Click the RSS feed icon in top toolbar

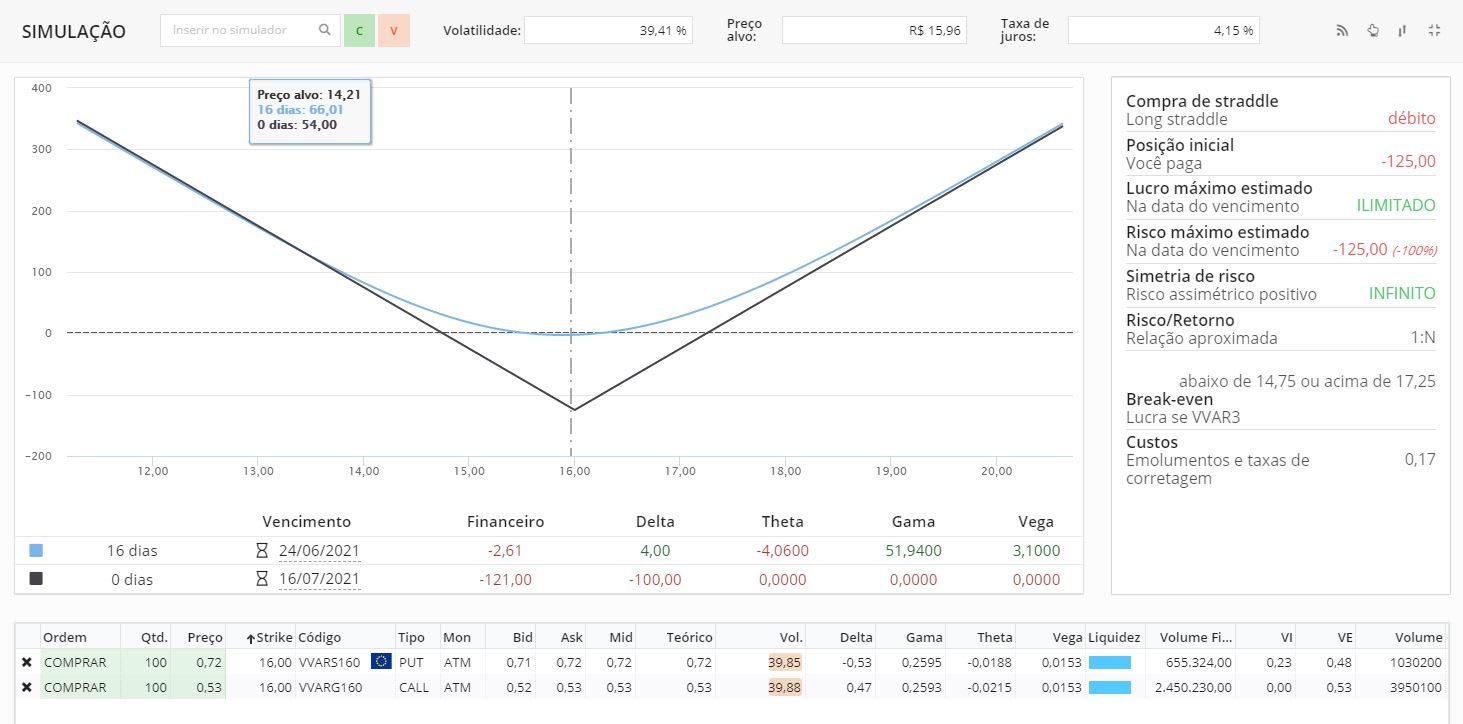click(1343, 30)
